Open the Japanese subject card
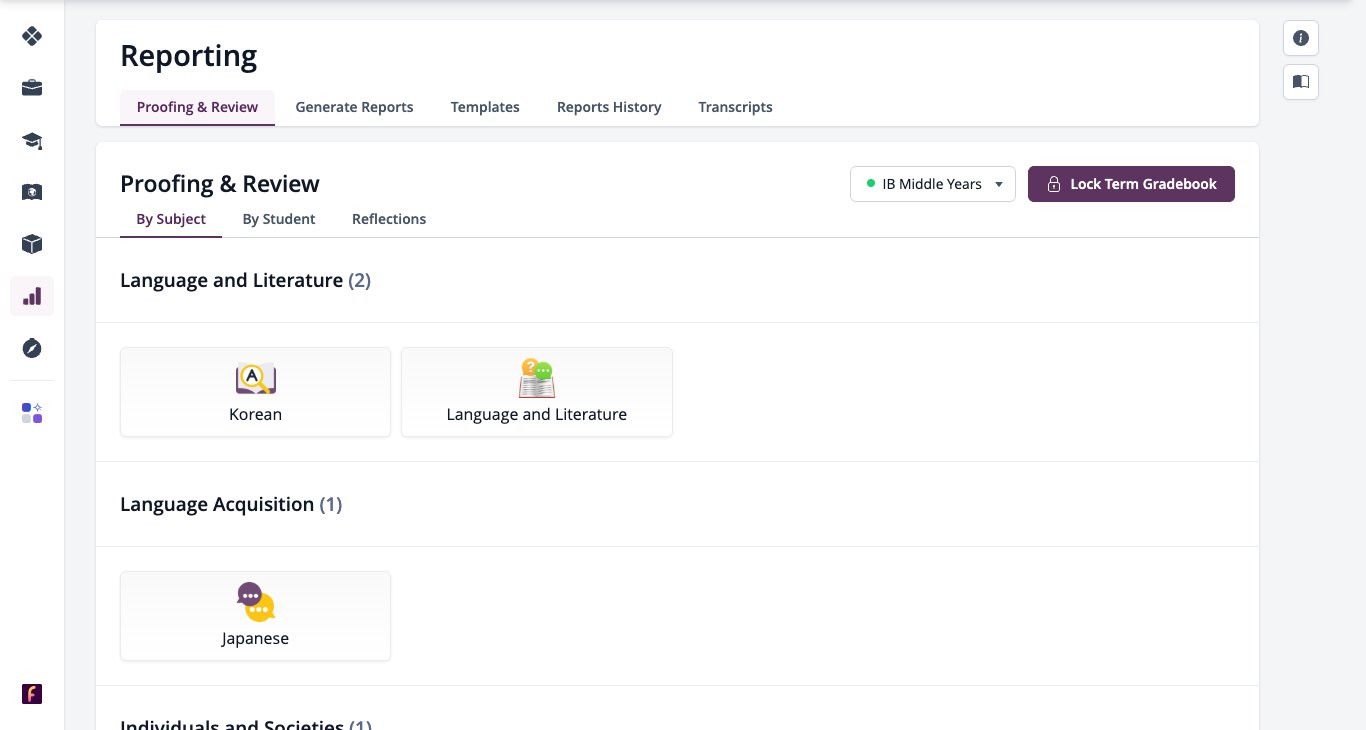This screenshot has height=730, width=1366. point(255,616)
